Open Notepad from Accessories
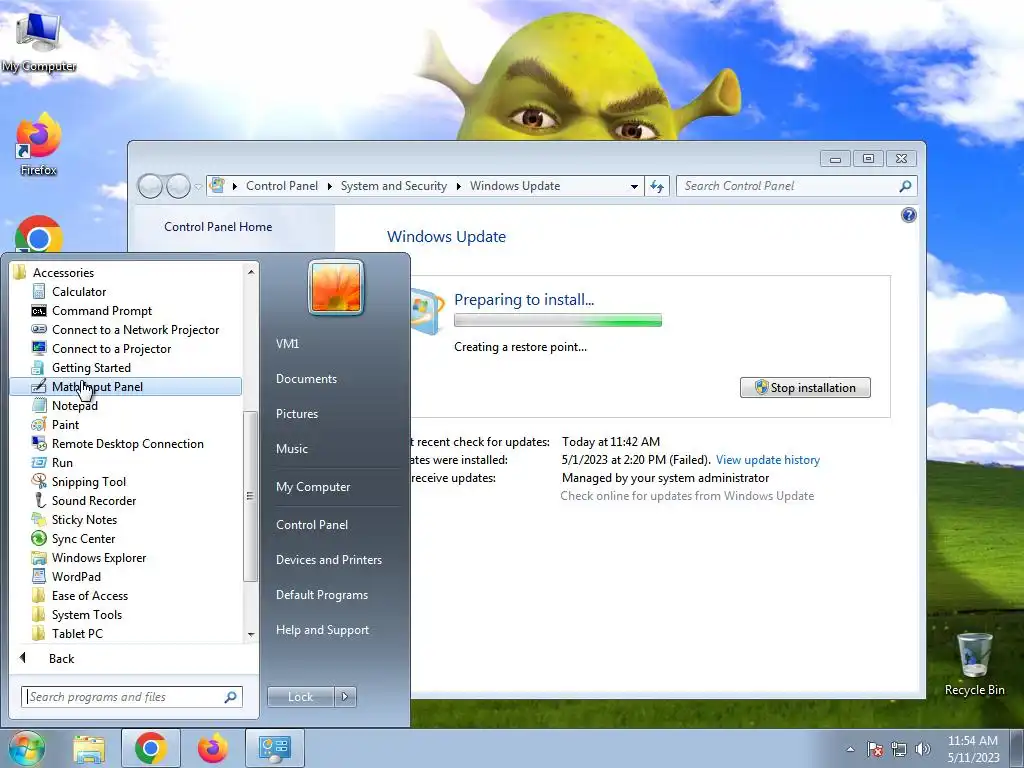This screenshot has height=768, width=1024. (74, 406)
